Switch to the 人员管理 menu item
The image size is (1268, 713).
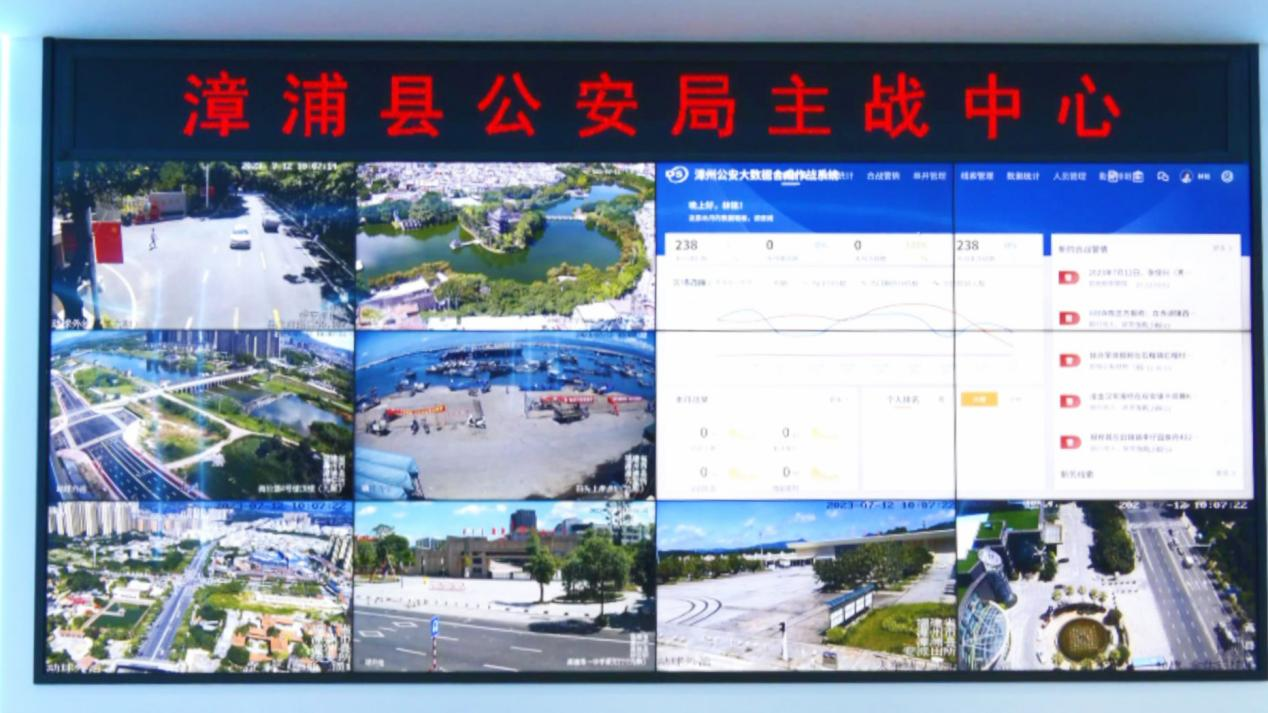click(x=1068, y=176)
